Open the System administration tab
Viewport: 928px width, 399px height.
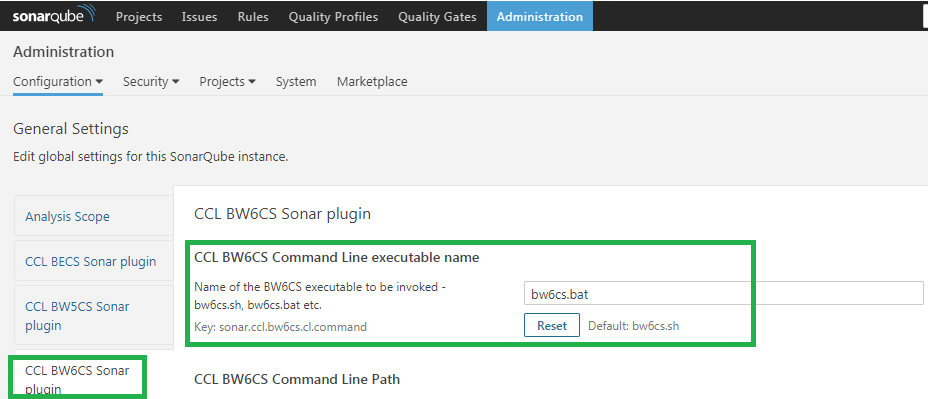point(296,82)
